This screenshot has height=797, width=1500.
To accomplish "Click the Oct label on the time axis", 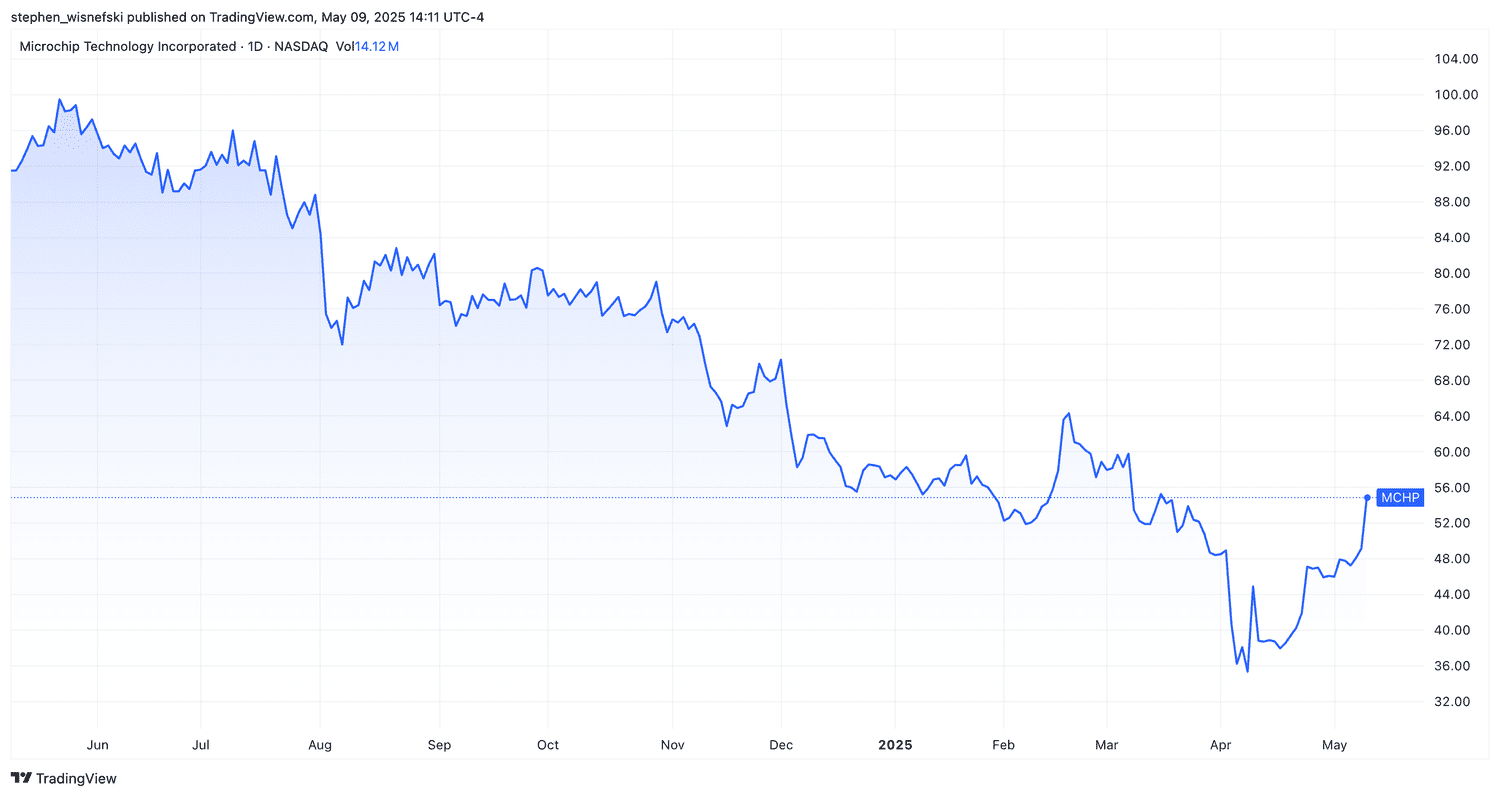I will click(x=547, y=745).
